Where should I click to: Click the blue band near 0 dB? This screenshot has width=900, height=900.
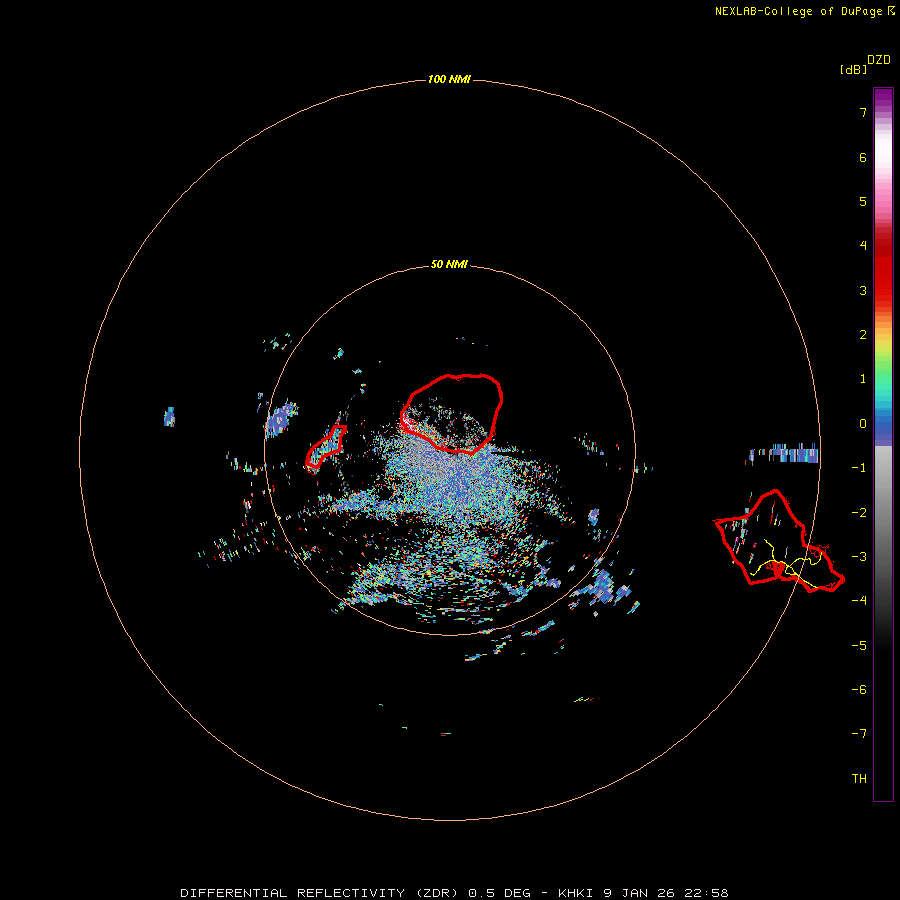pos(883,428)
